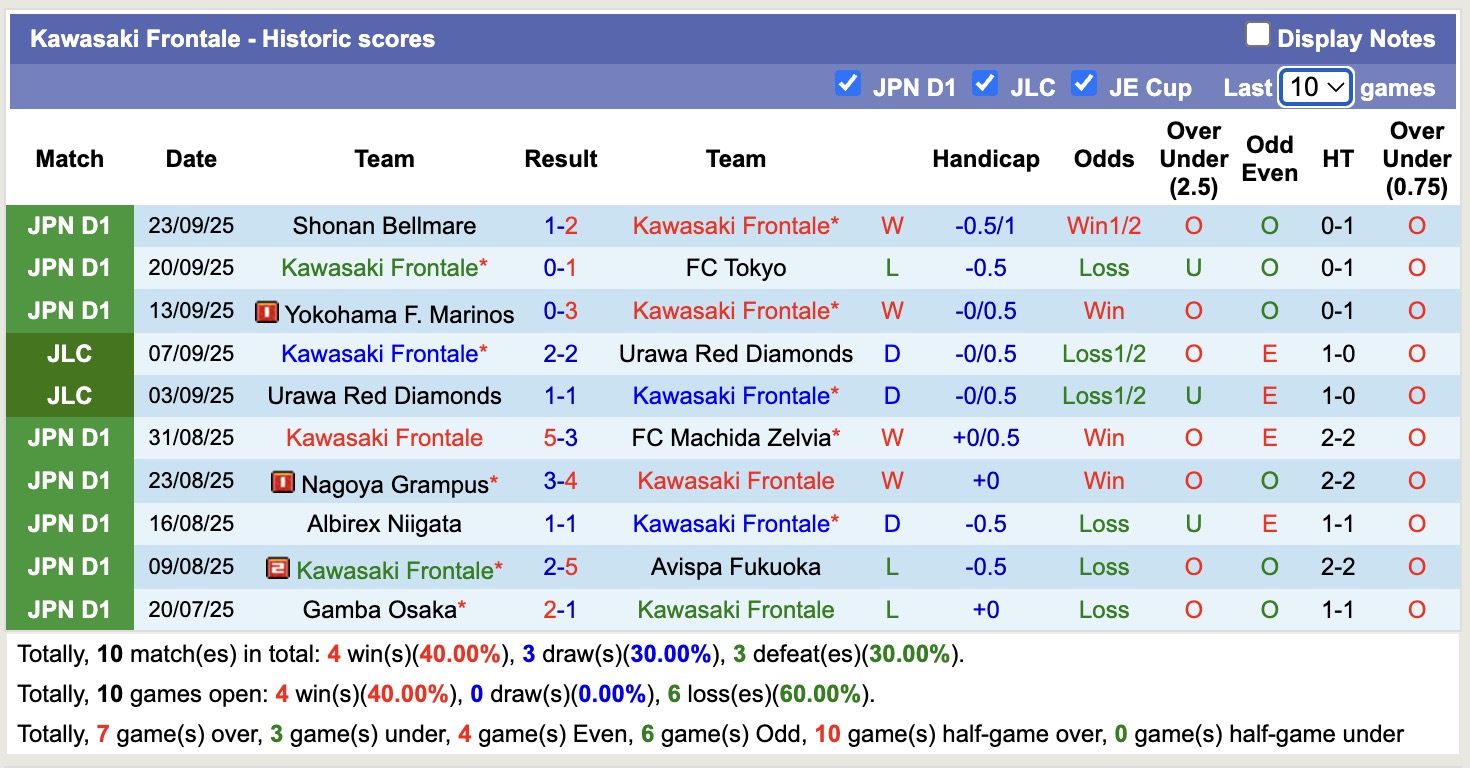Open Shonan Bellmare team page
The image size is (1470, 768).
click(384, 225)
